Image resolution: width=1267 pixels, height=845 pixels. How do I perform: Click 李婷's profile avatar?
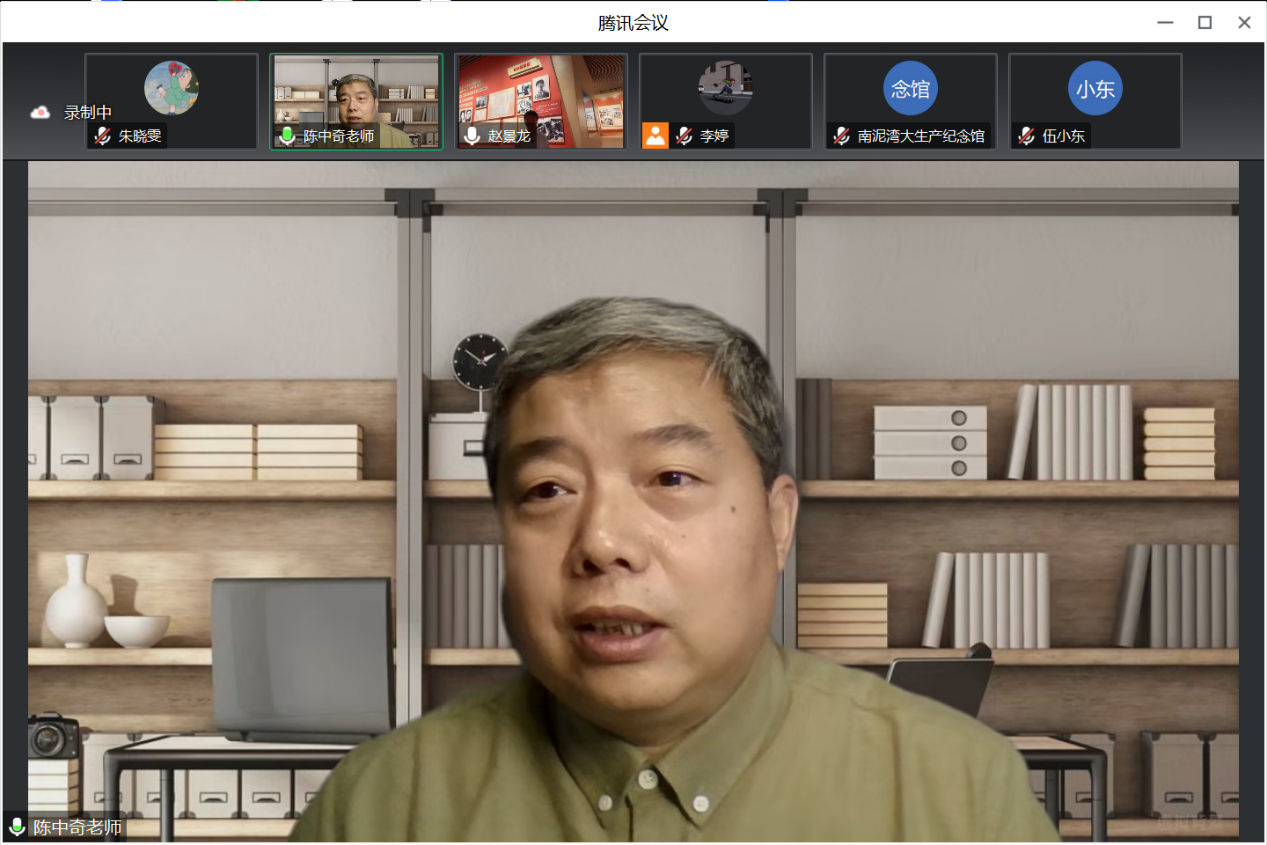click(x=725, y=88)
